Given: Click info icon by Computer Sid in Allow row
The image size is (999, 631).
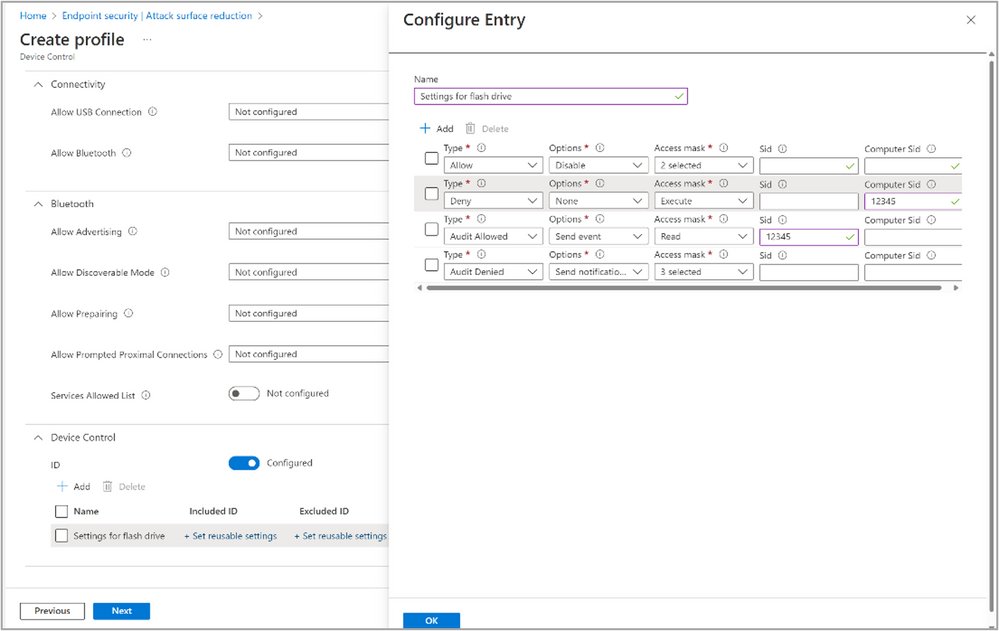Looking at the screenshot, I should pos(931,149).
